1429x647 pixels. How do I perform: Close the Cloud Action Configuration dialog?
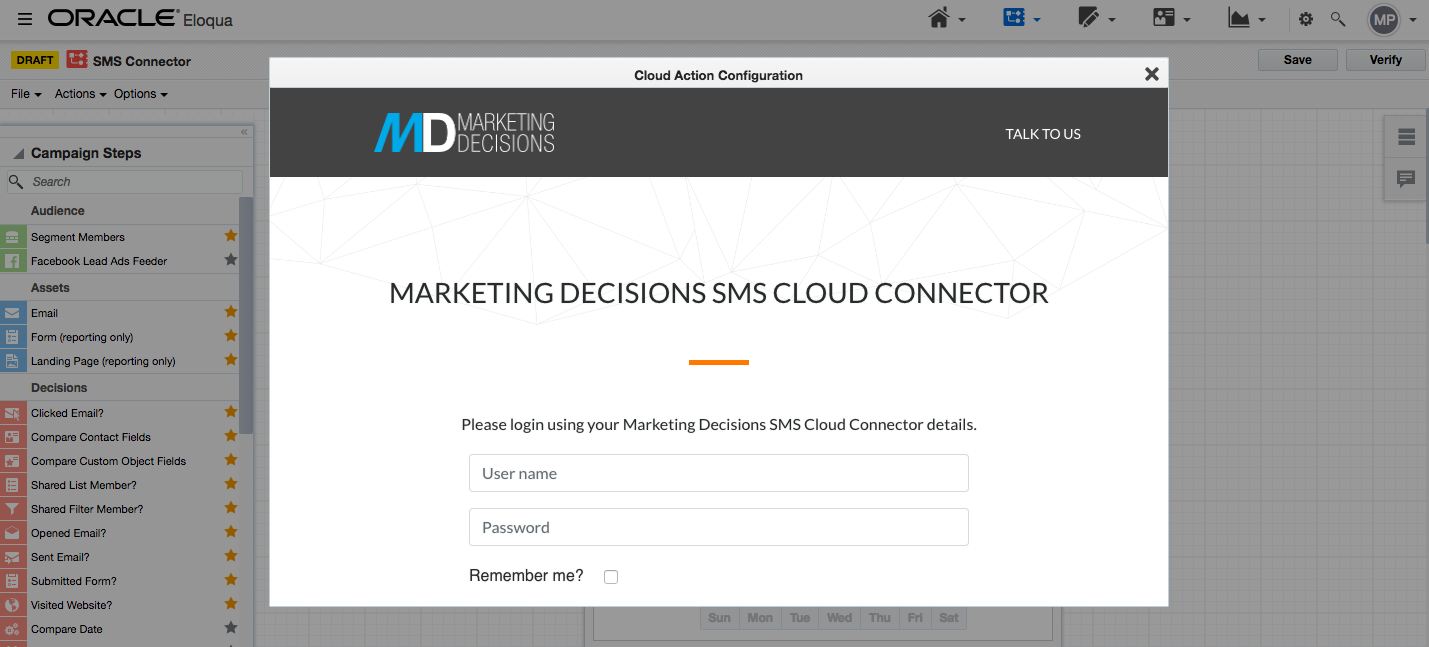[x=1151, y=74]
